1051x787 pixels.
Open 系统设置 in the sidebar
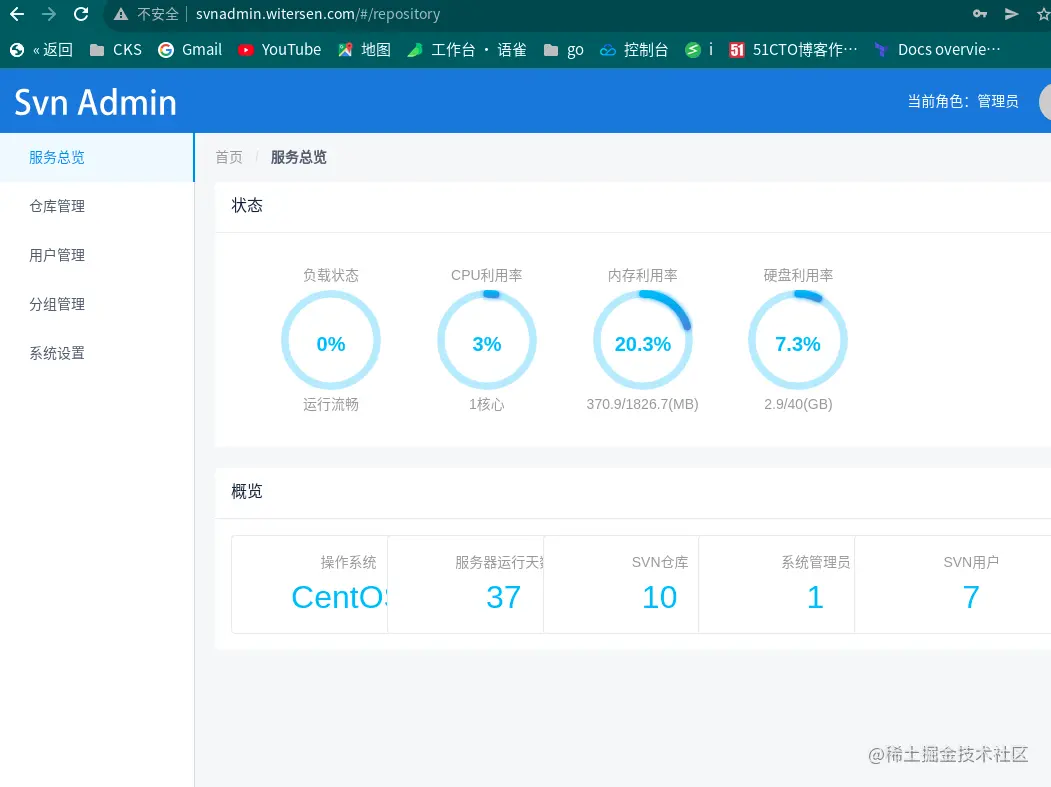tap(97, 353)
